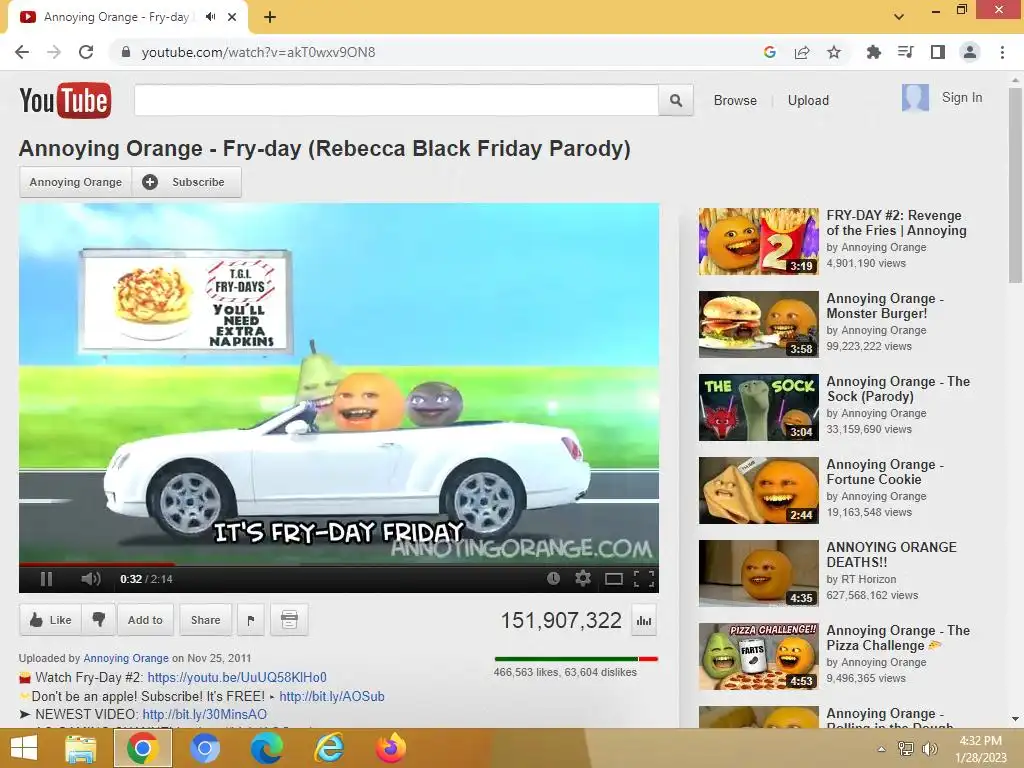
Task: Open taskbar clock showing 4:32 PM
Action: point(980,749)
